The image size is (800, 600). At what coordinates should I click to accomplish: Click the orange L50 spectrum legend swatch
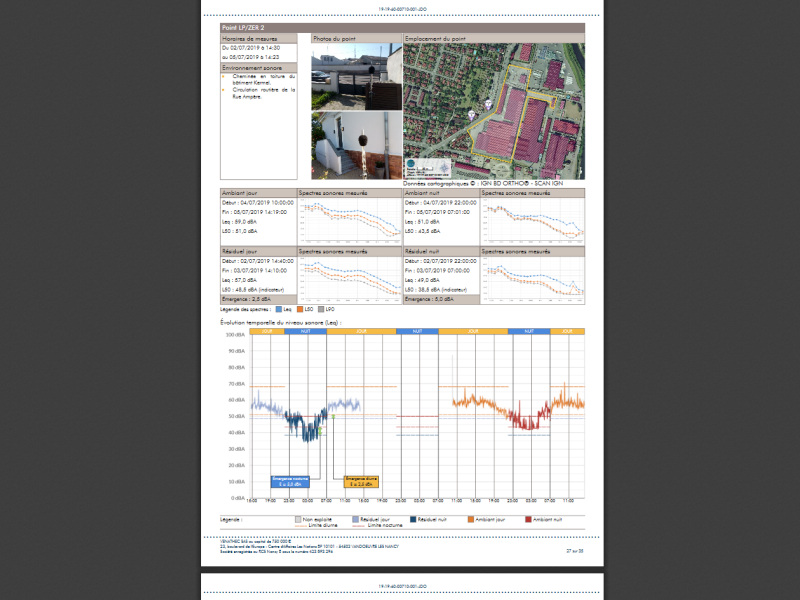pos(300,309)
